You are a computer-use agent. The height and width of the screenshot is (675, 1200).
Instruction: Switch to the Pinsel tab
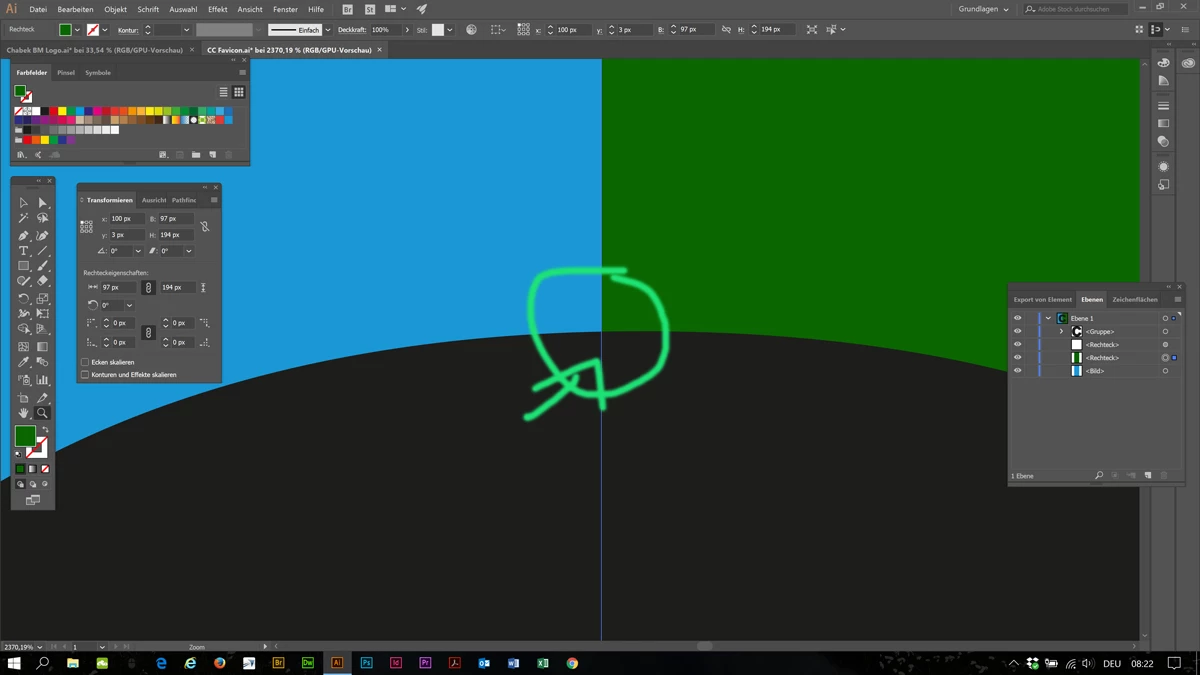66,73
